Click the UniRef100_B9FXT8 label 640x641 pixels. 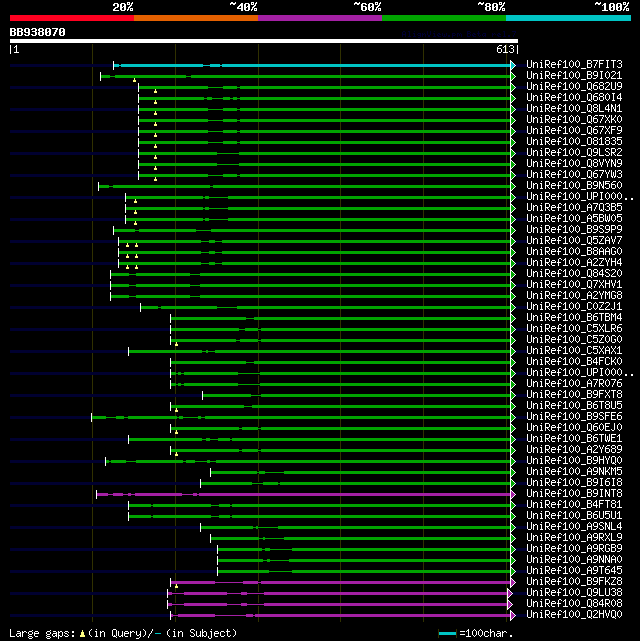click(574, 394)
